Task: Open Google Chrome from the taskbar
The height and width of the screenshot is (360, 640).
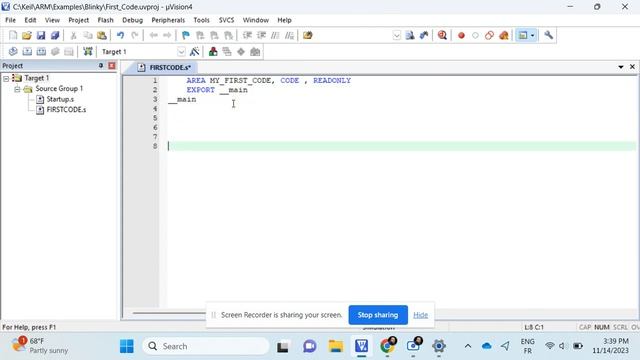Action: 388,346
